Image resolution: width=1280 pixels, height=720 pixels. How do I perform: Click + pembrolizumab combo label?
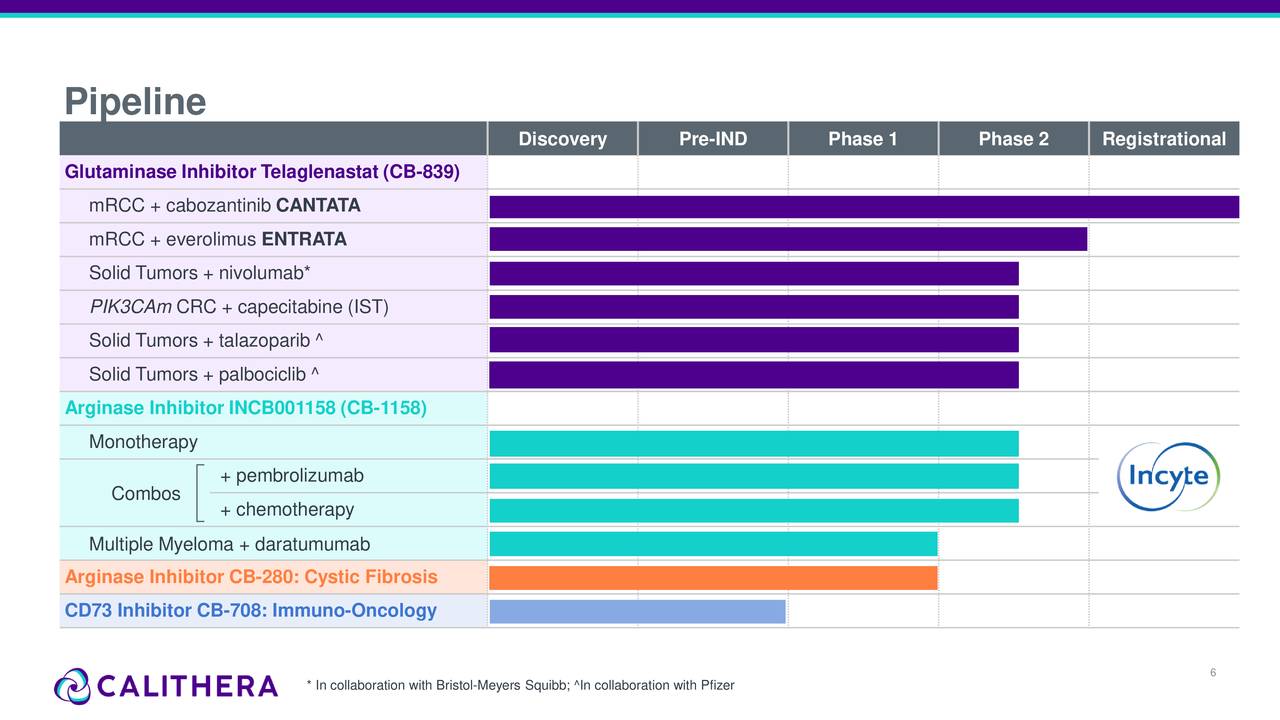[x=292, y=476]
